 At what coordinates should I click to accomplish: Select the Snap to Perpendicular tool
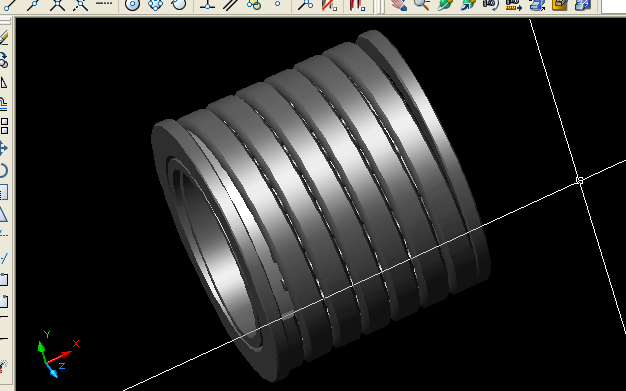click(207, 5)
